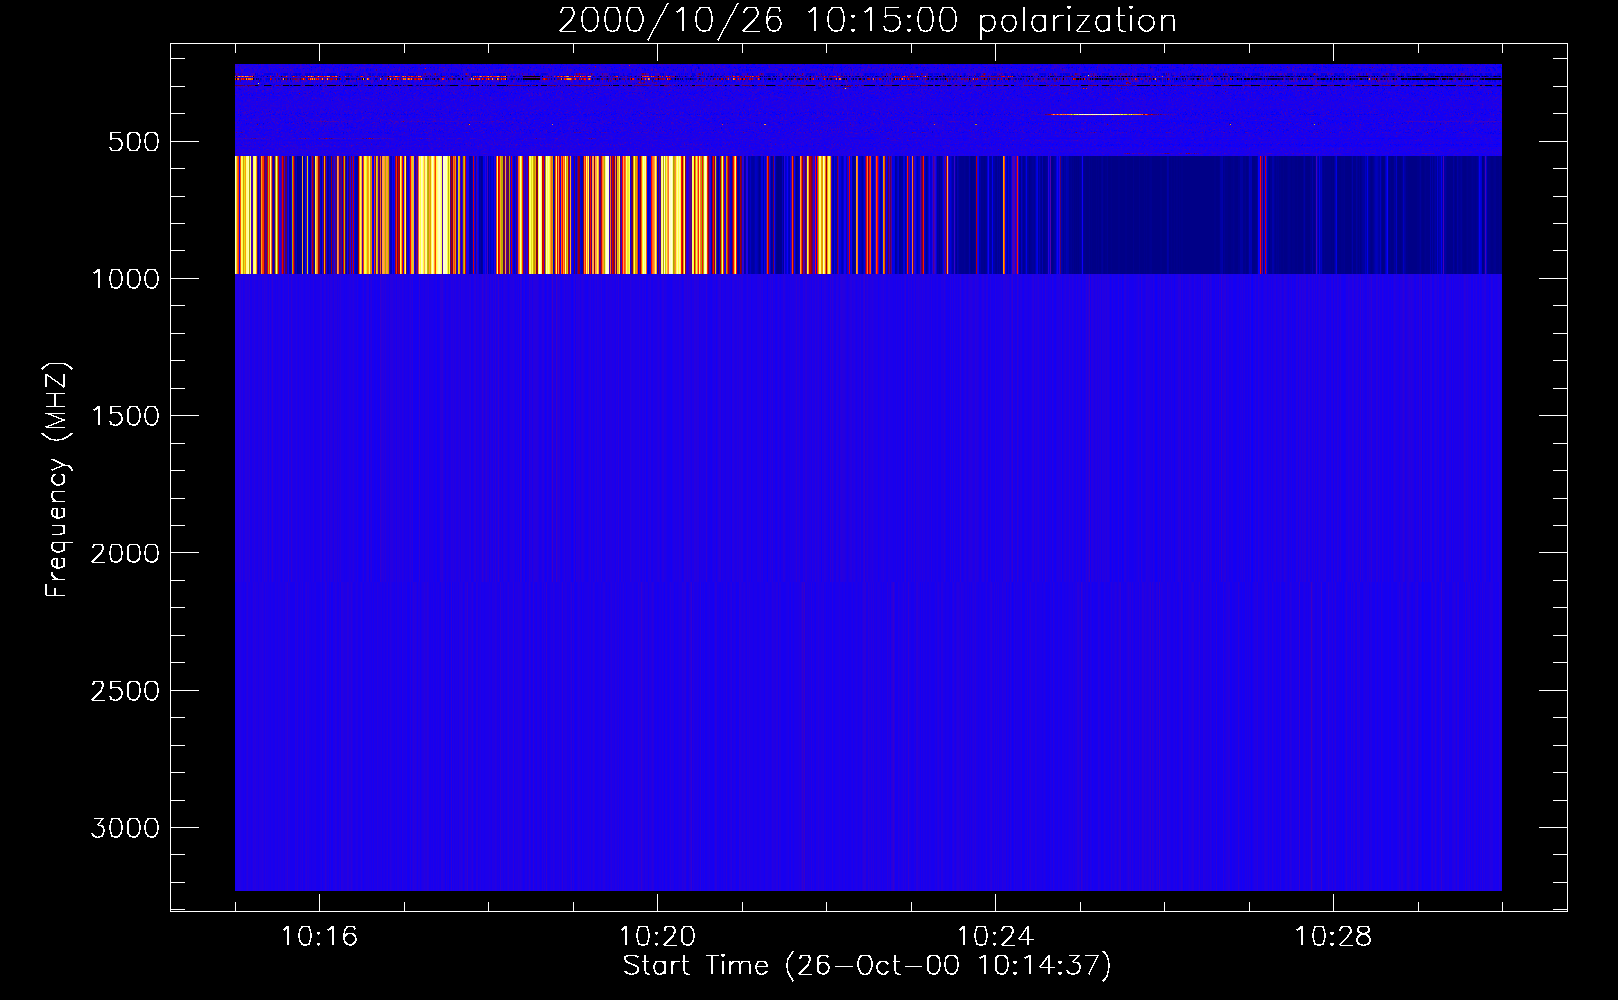Click the 10:20 time tick label
Screen dimensions: 1618x1000
(x=657, y=937)
